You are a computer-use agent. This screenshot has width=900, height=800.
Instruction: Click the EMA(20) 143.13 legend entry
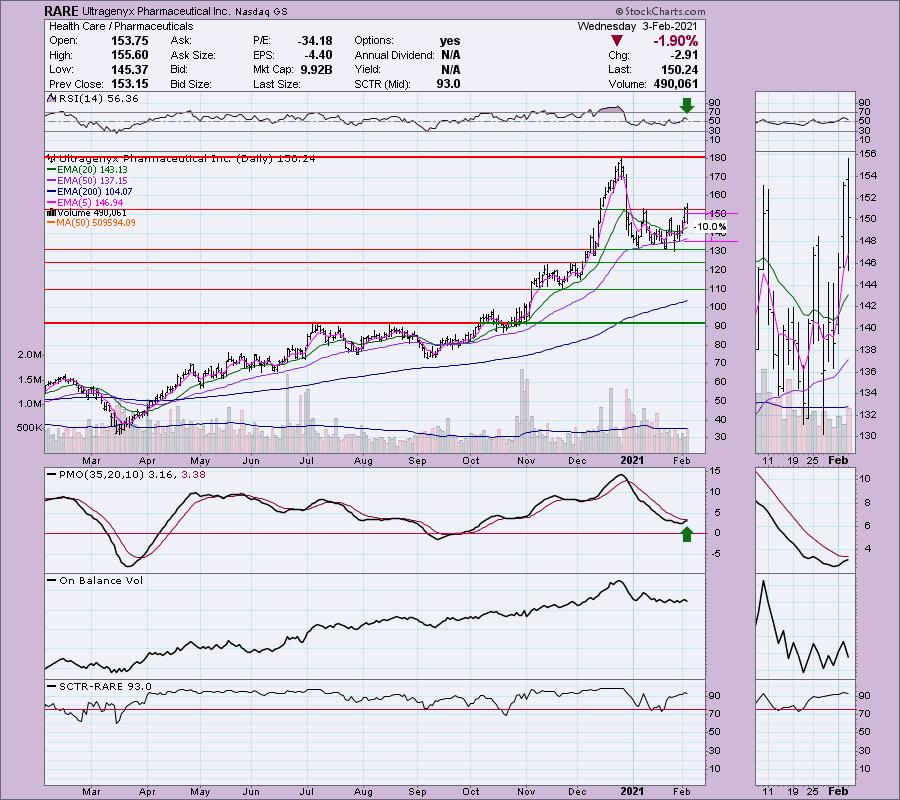(x=87, y=170)
